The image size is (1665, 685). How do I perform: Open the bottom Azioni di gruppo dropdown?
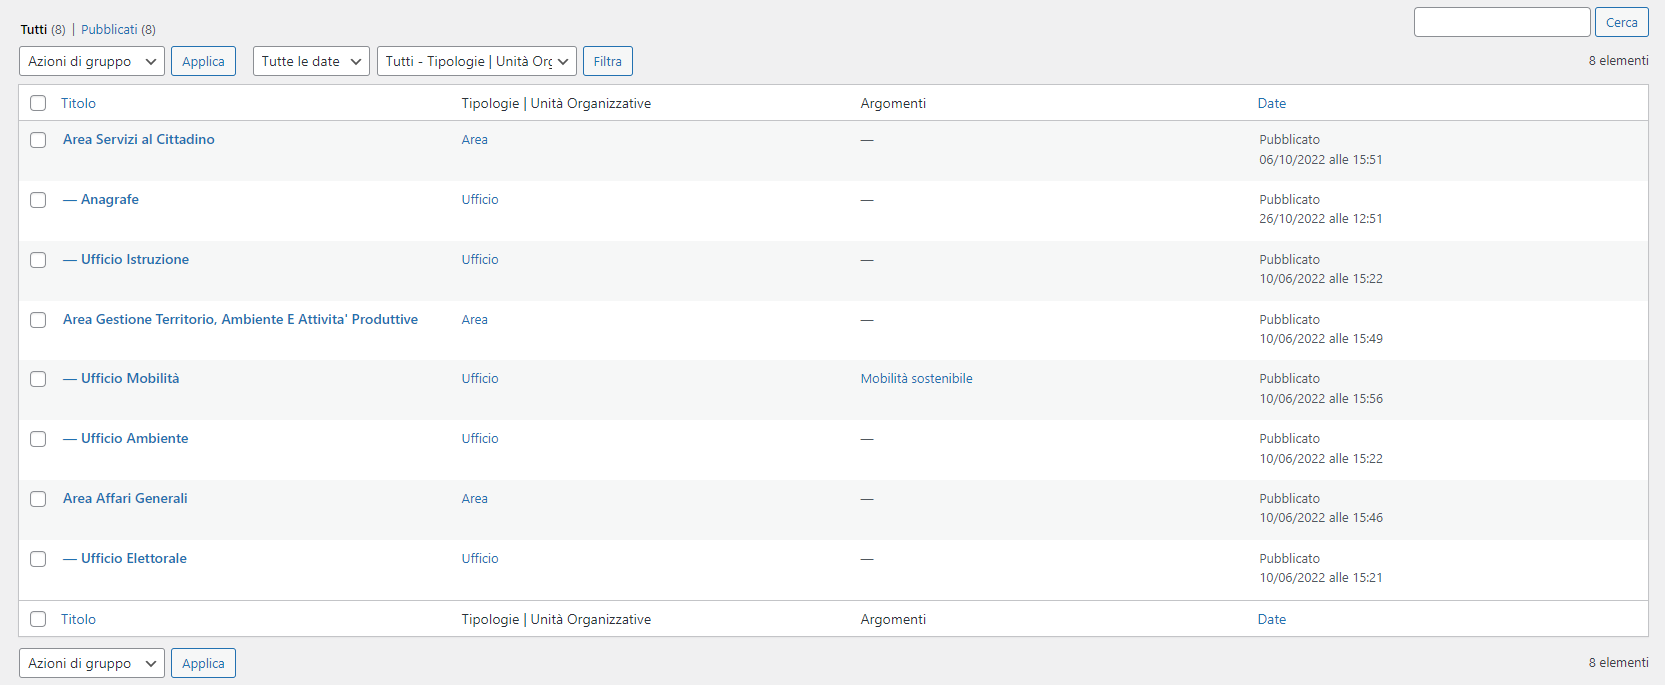tap(91, 663)
